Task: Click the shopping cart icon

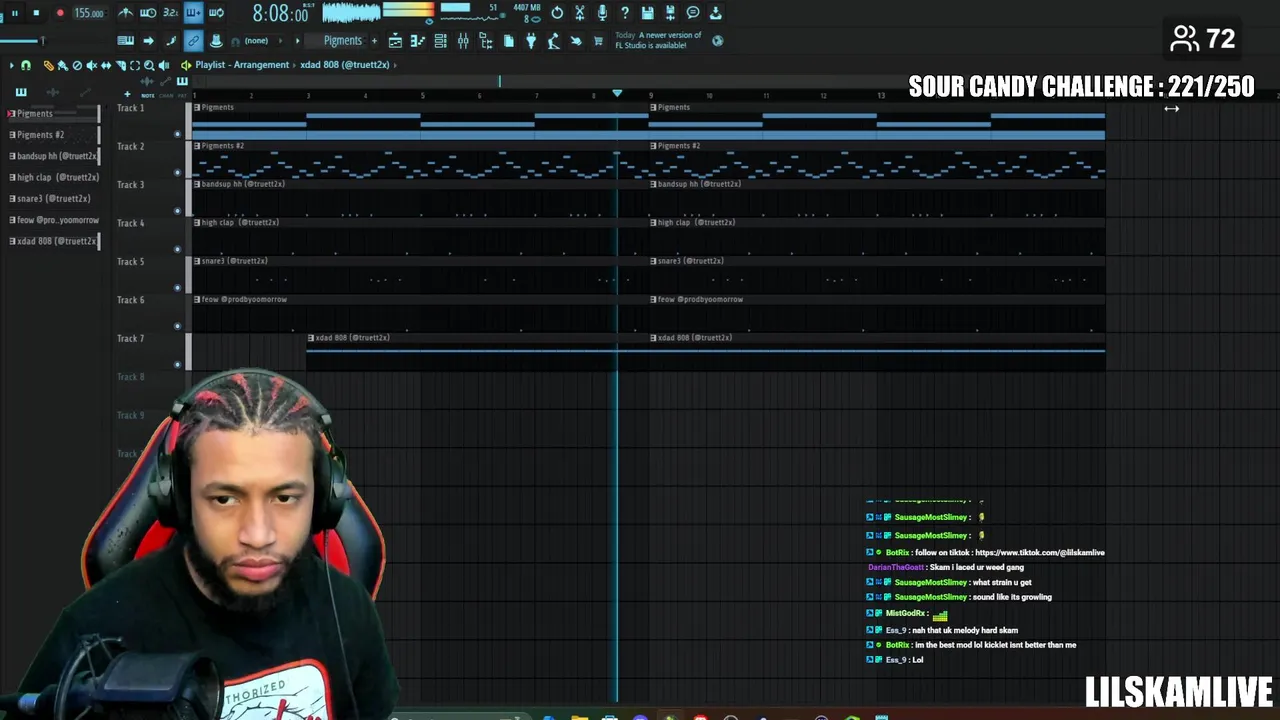Action: [x=598, y=41]
